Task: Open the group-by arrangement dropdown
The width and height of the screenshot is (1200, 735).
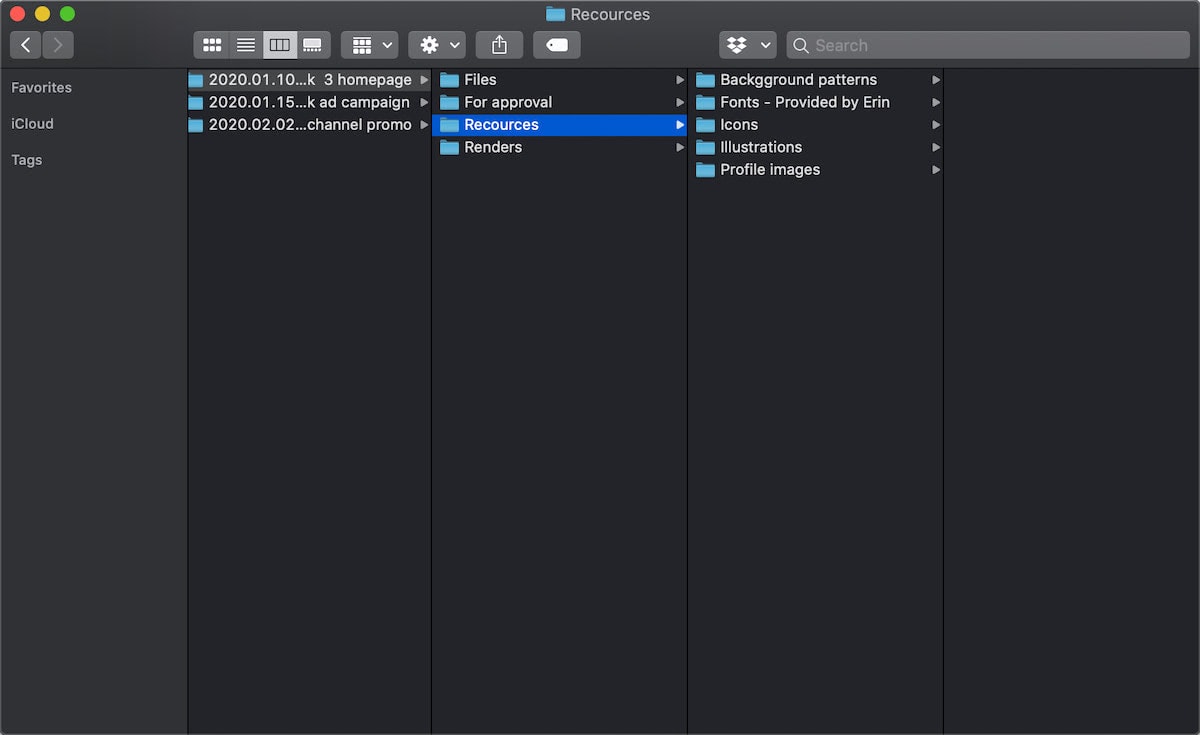Action: pyautogui.click(x=370, y=45)
